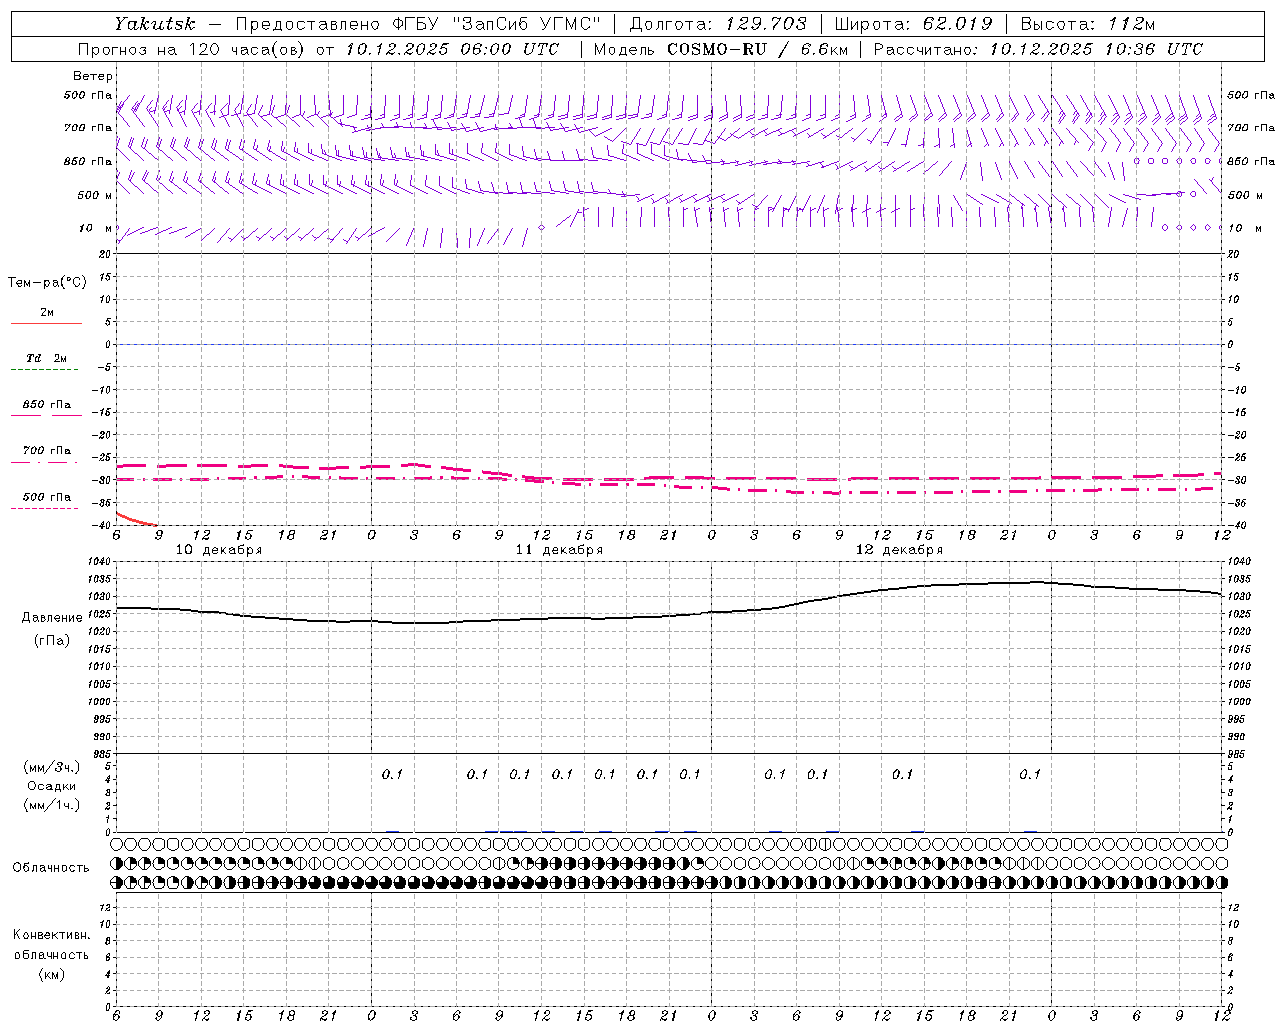The image size is (1280, 1024).
Task: Click the 'Широта: 62.019' latitude value
Action: coord(913,23)
